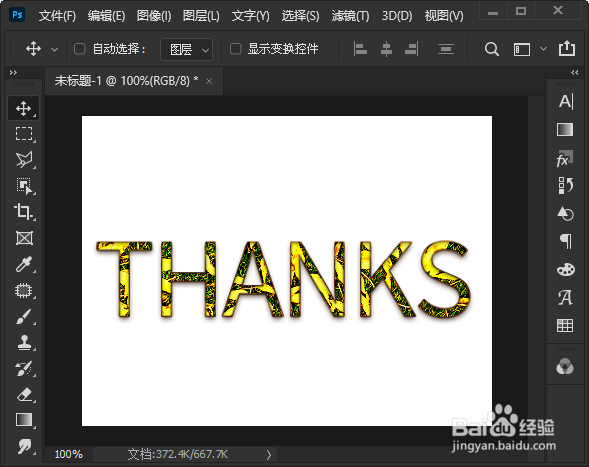Align horizontal centers of layers
Image resolution: width=589 pixels, height=467 pixels.
386,49
